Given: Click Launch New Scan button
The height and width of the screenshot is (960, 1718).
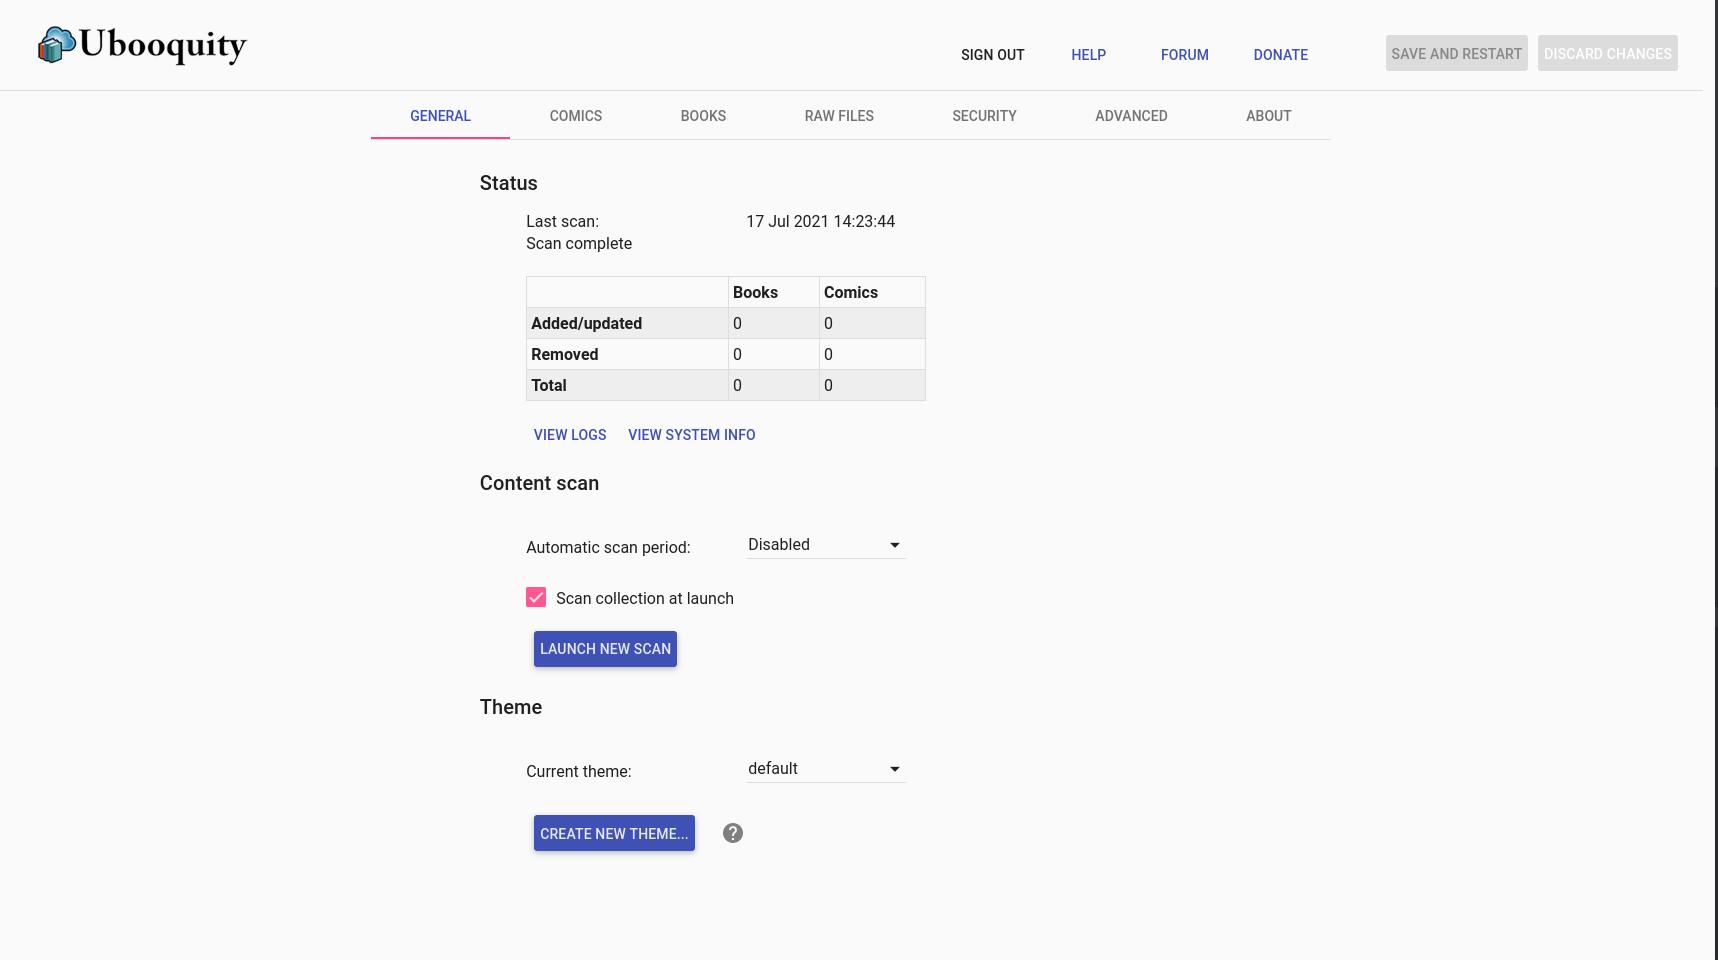Looking at the screenshot, I should 605,649.
